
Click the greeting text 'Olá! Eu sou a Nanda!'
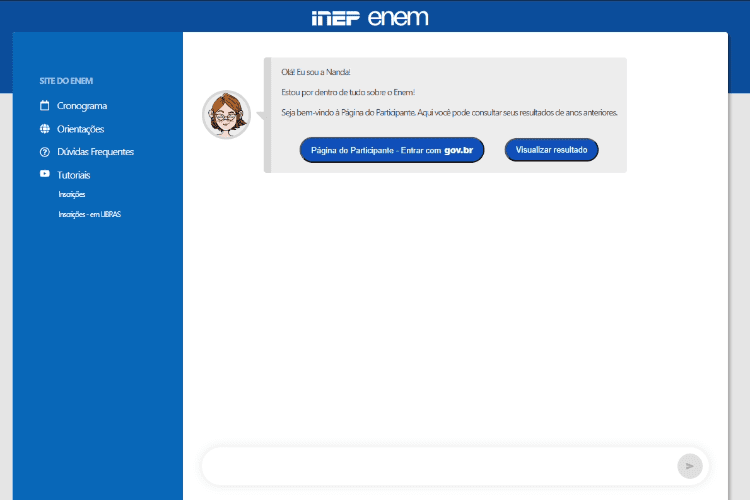tap(316, 72)
